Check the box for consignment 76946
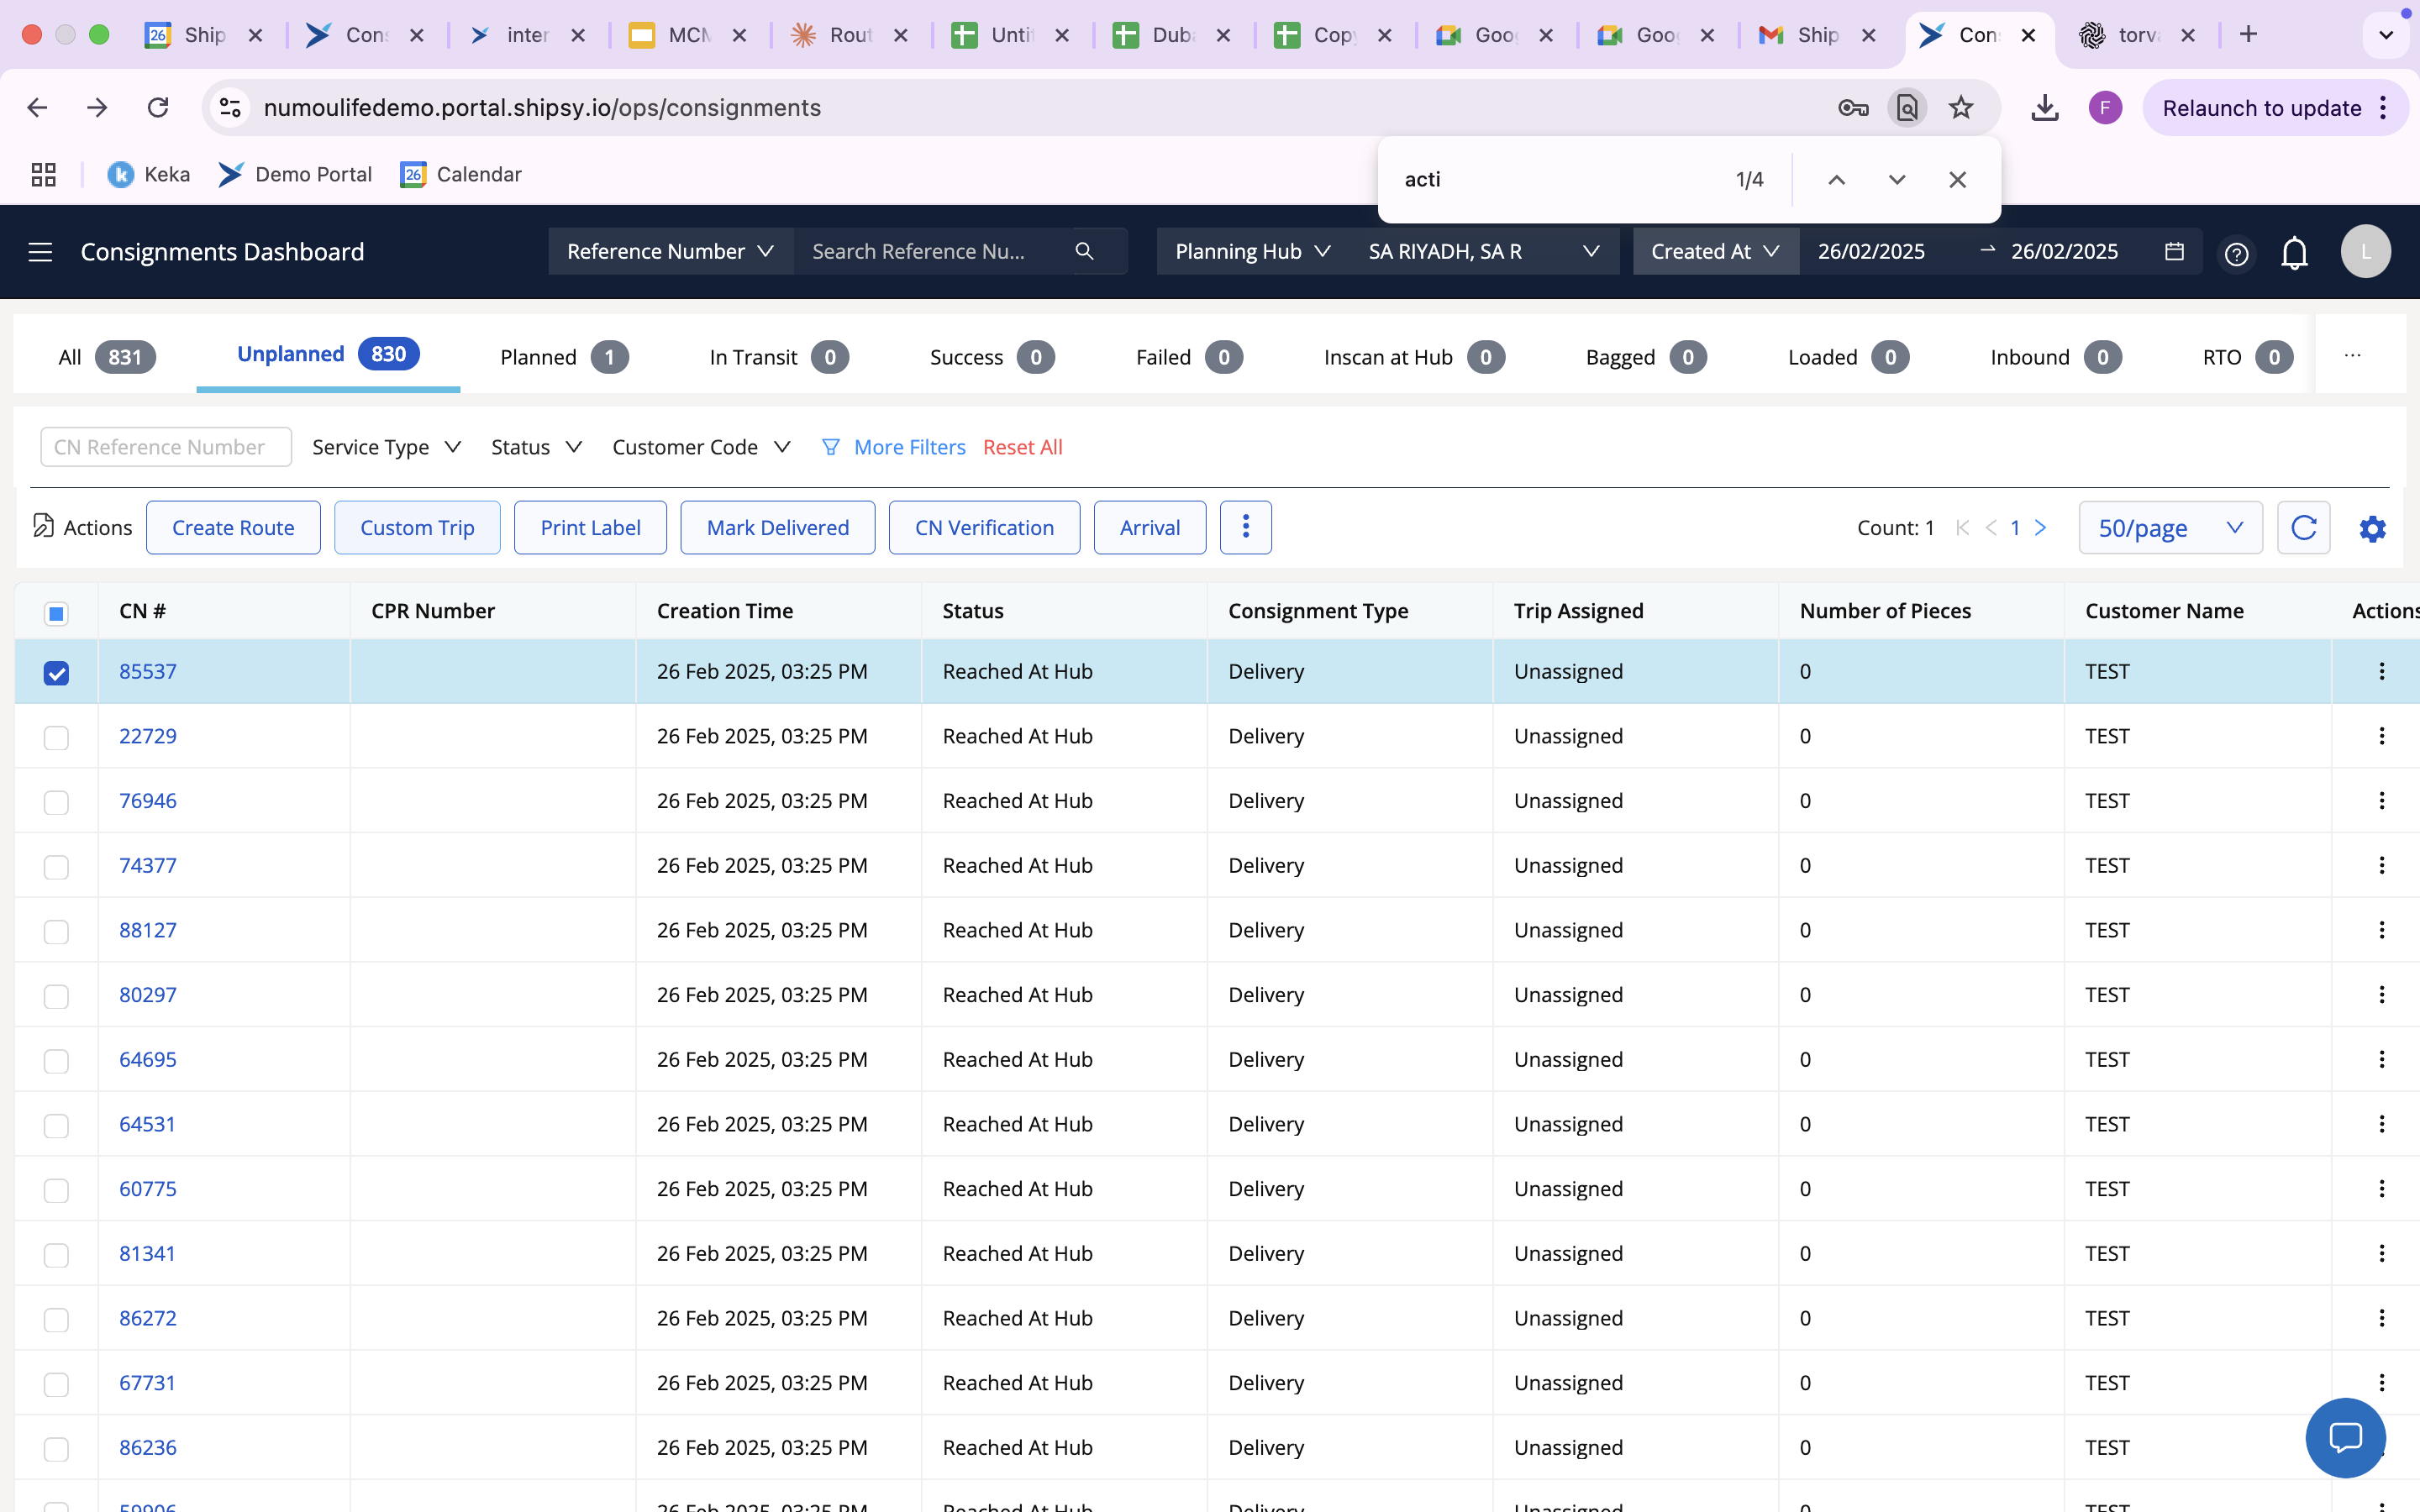2420x1512 pixels. (56, 802)
